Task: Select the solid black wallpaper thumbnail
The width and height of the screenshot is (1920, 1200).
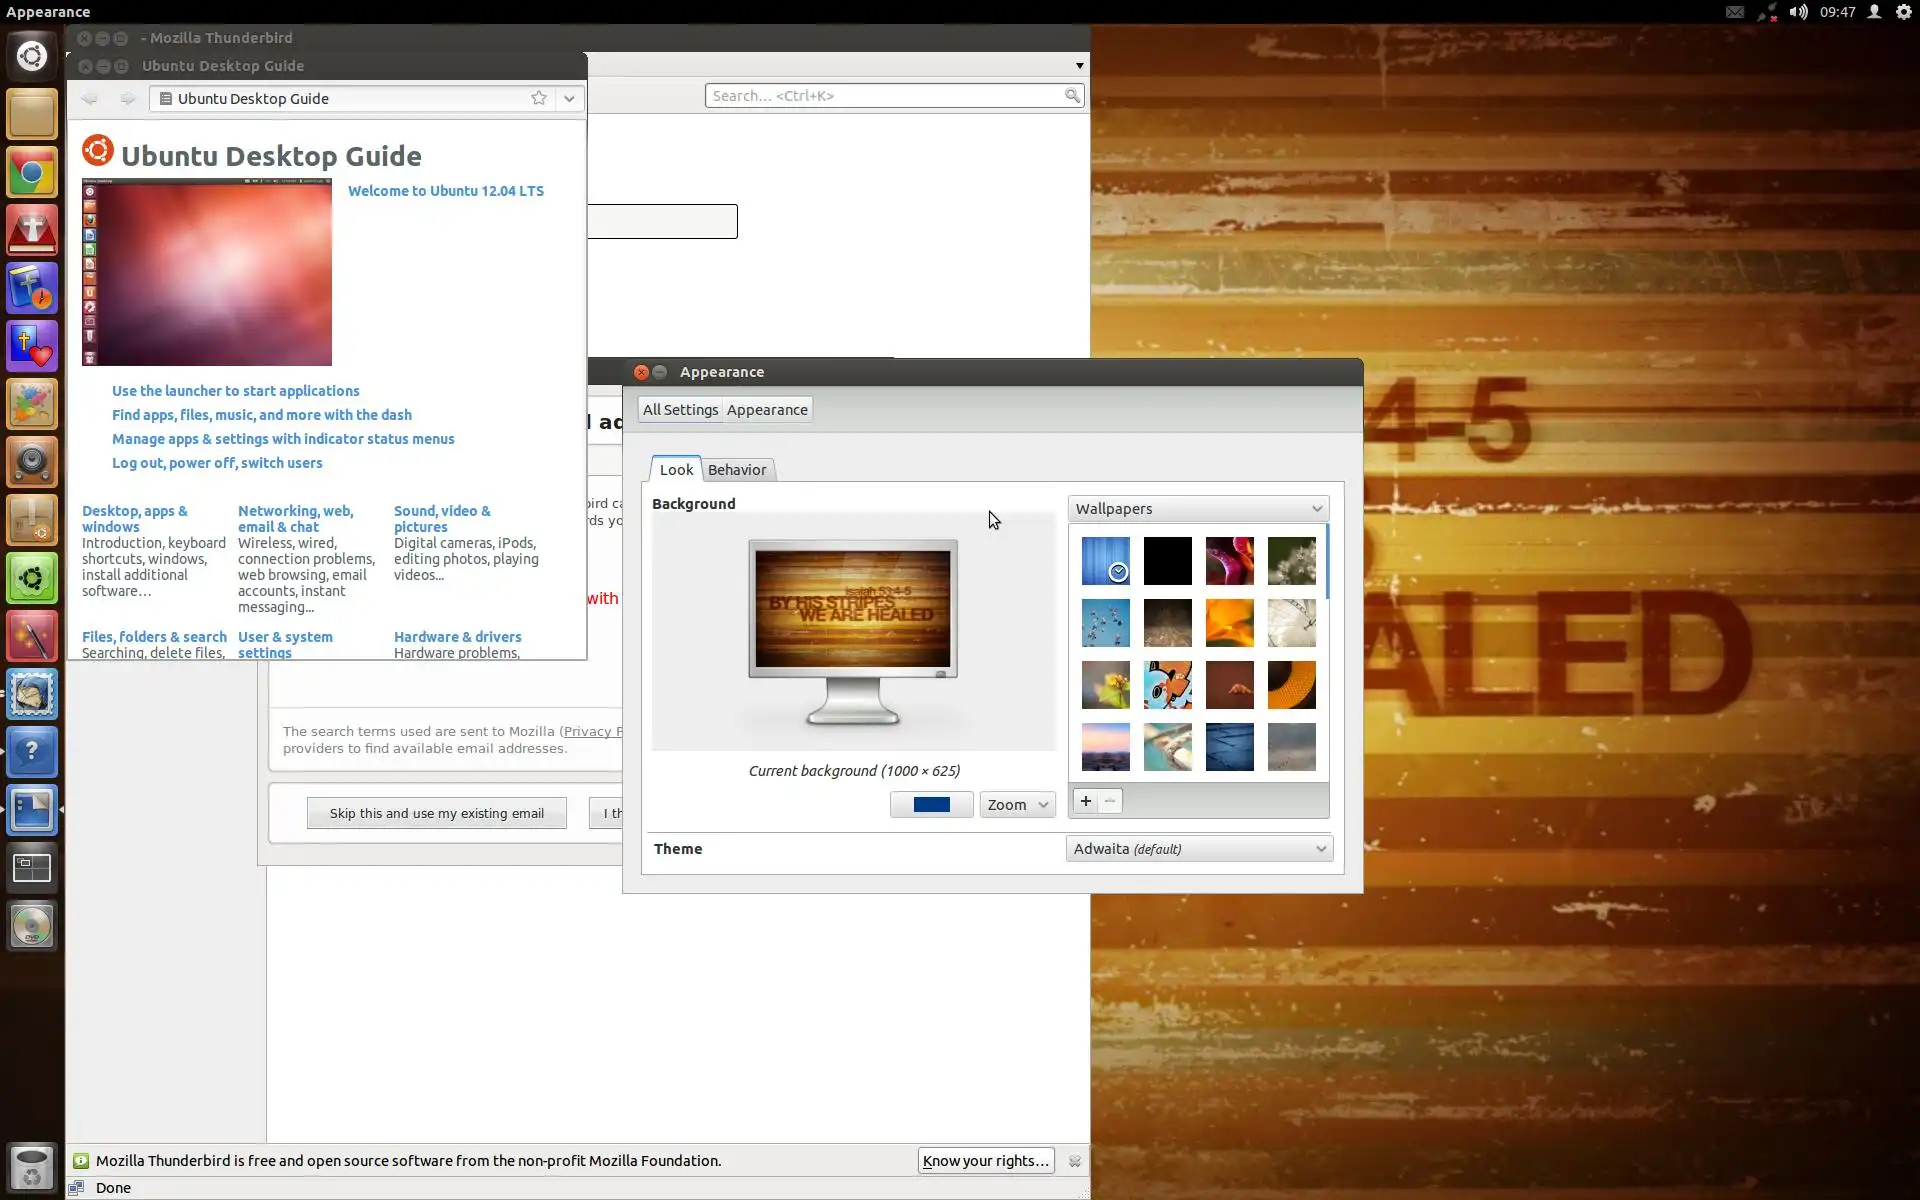Action: 1167,561
